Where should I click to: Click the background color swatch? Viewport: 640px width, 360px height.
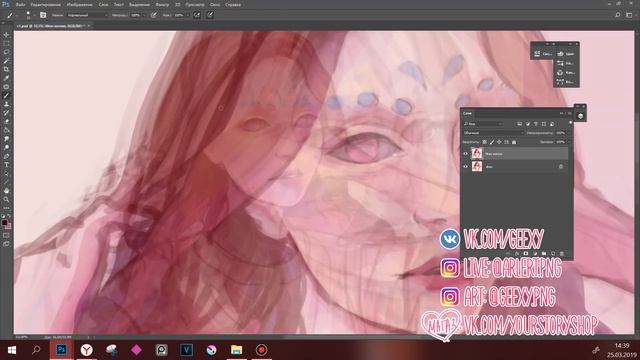click(9, 226)
